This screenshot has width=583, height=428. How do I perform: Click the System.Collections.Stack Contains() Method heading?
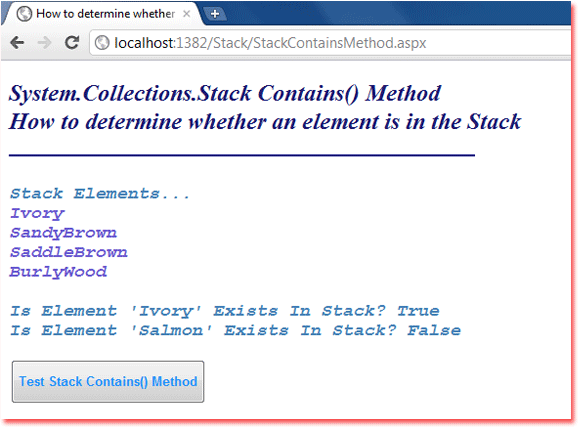225,93
